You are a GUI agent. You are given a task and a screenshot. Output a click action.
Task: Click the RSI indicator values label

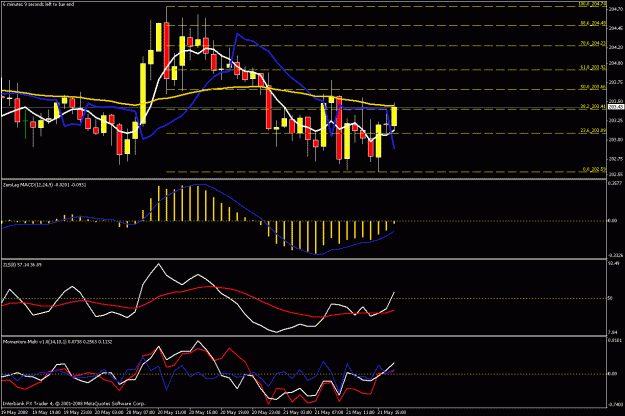[x=22, y=265]
